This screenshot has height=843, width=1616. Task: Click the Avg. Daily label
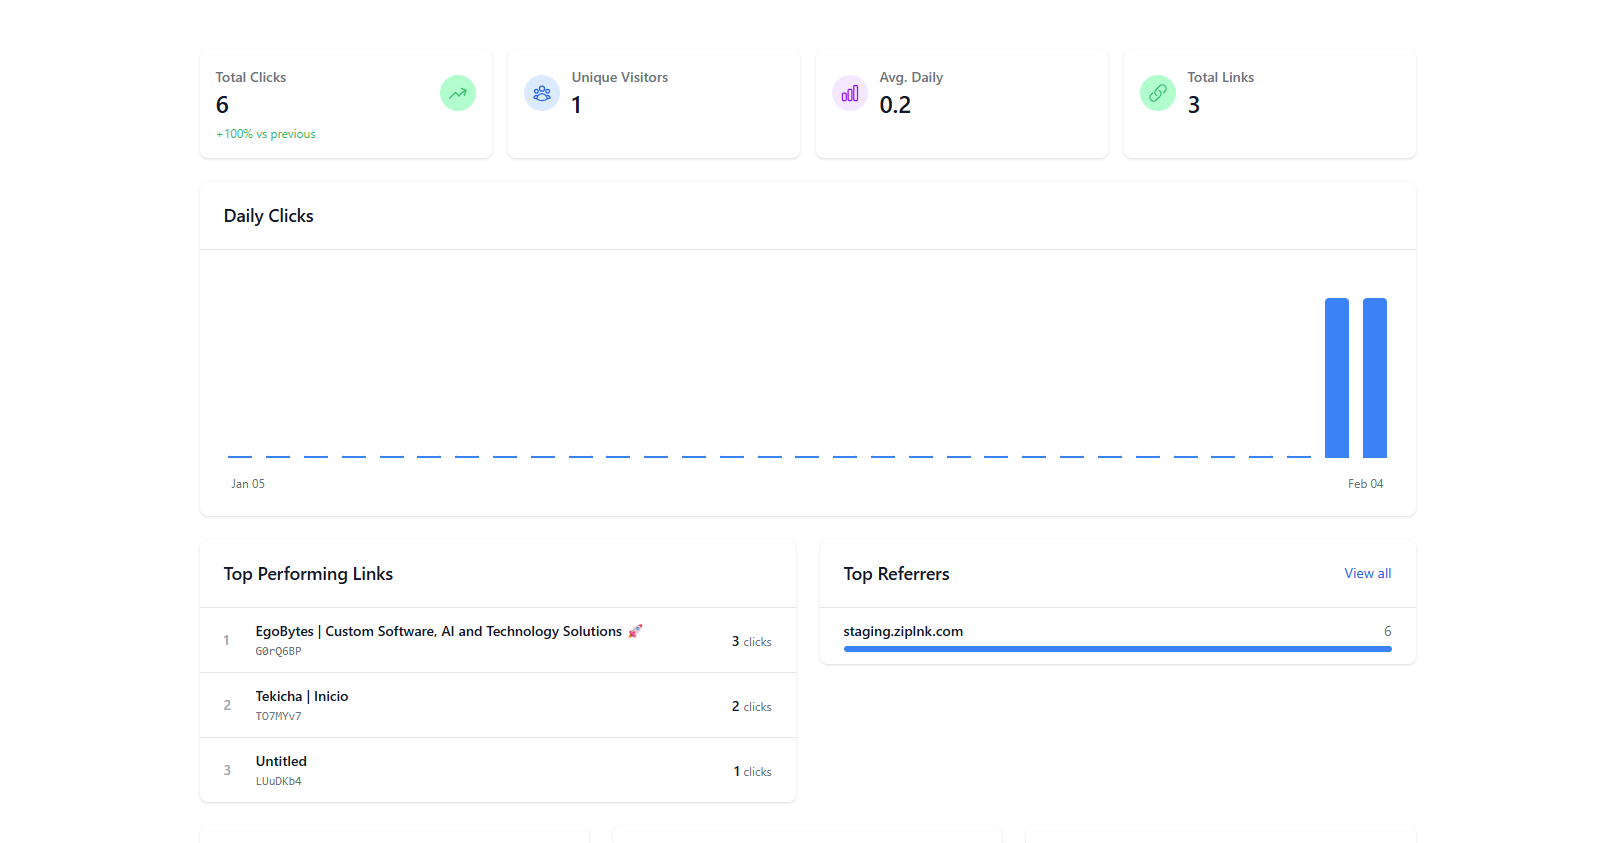pyautogui.click(x=911, y=77)
